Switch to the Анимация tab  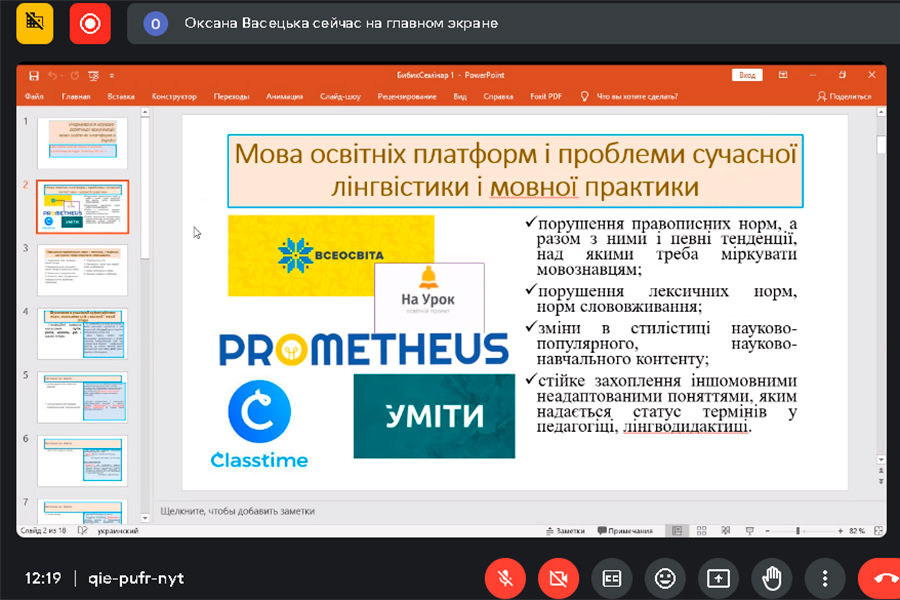[284, 96]
